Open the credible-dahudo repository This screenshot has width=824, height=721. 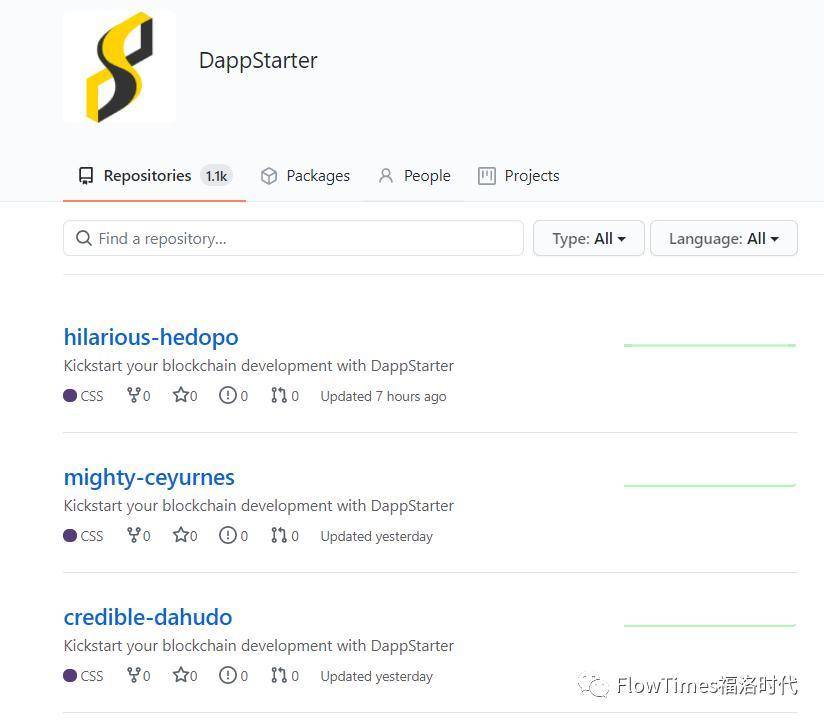coord(148,617)
